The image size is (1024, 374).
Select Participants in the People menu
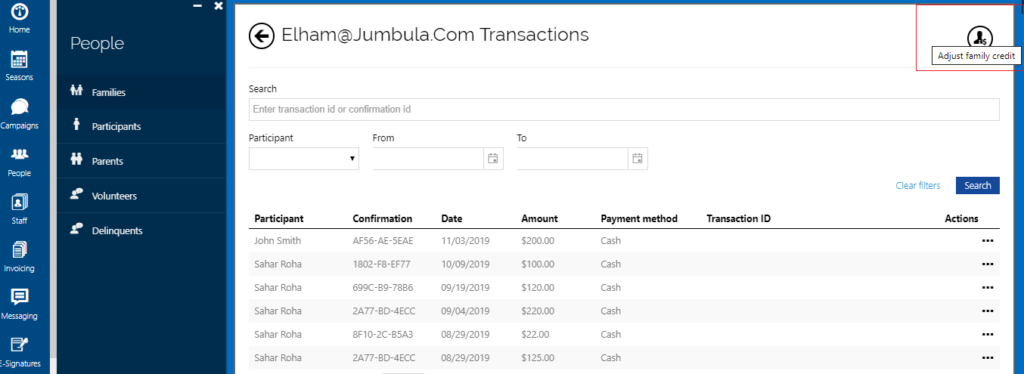click(142, 127)
